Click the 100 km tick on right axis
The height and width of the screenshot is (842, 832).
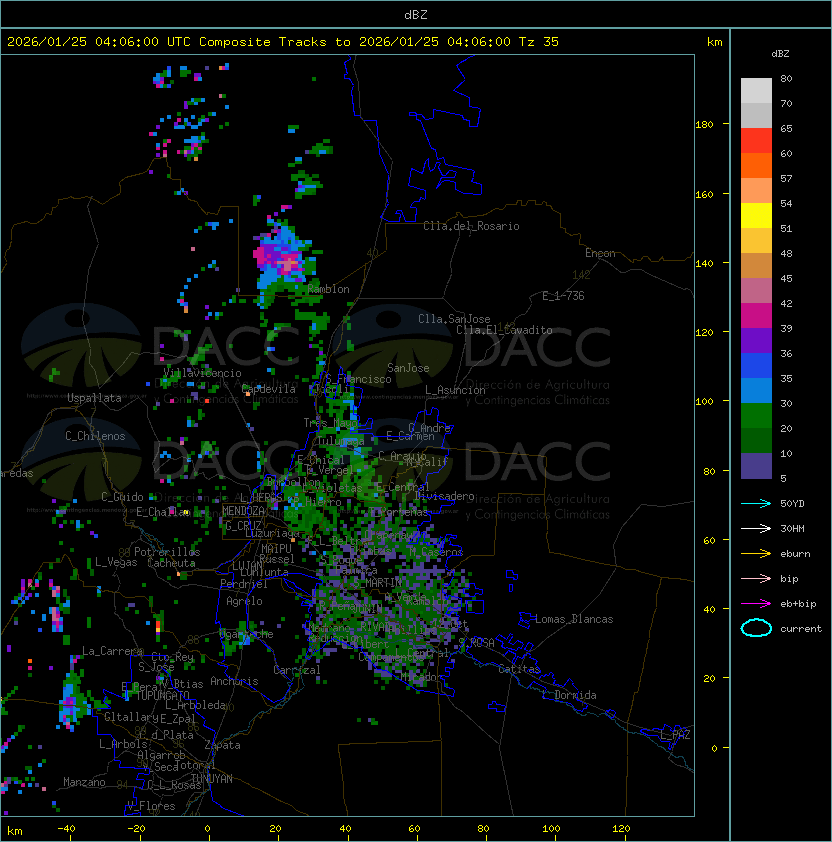pyautogui.click(x=704, y=402)
